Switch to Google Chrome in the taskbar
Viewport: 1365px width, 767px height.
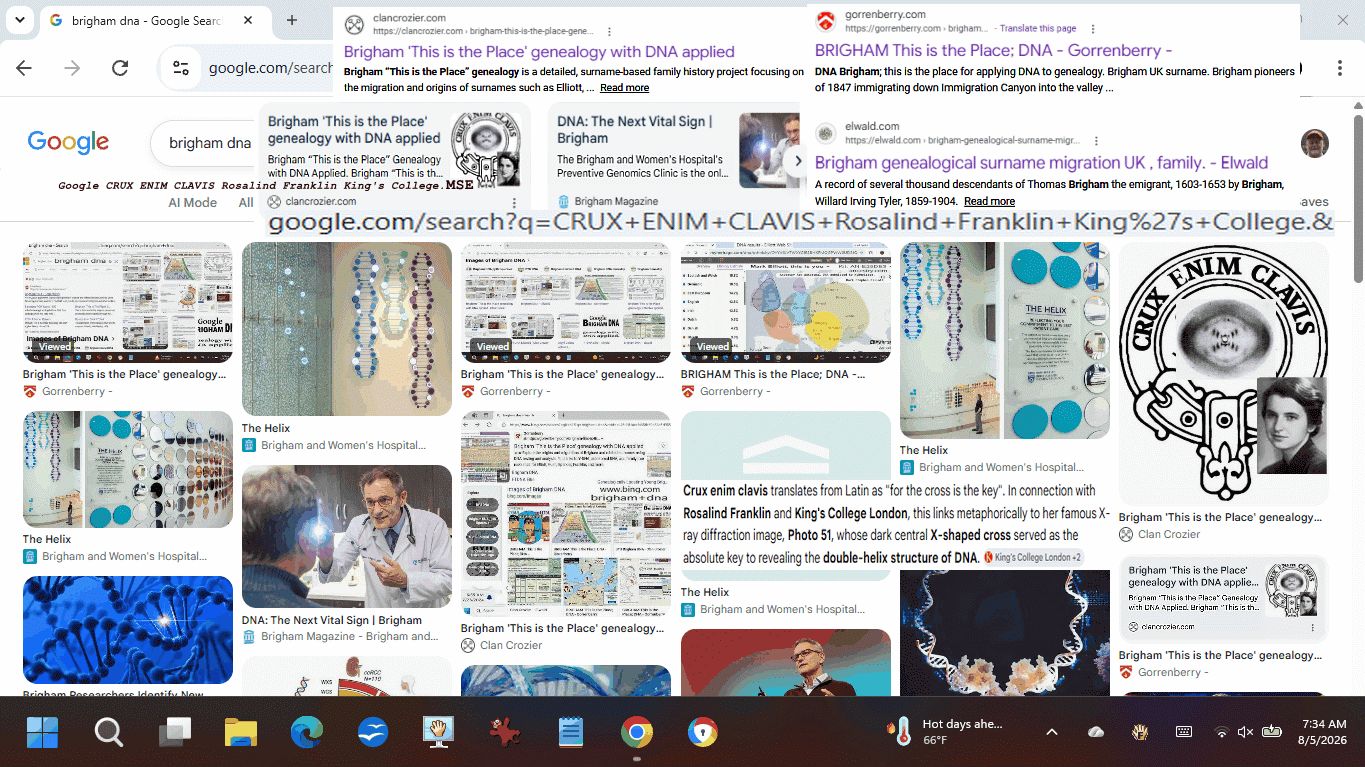click(637, 733)
